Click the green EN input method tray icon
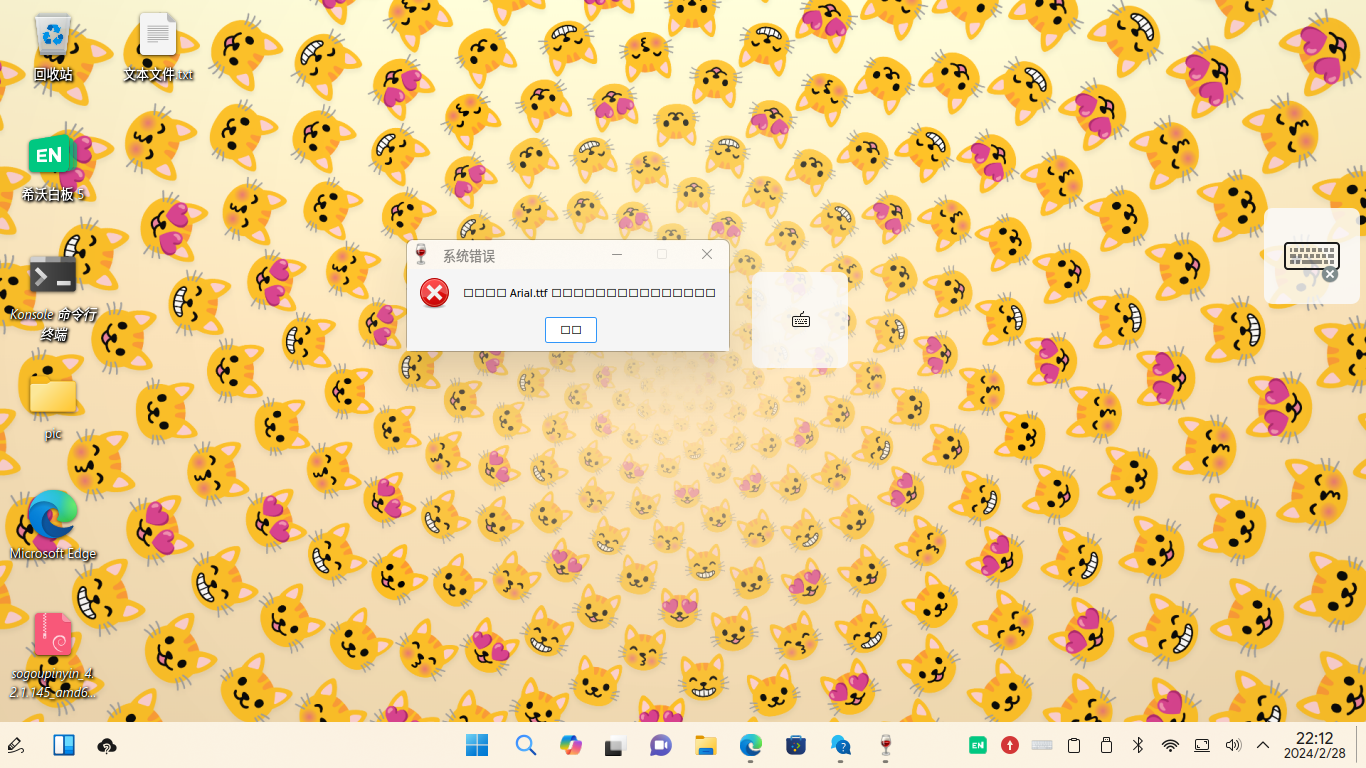Image resolution: width=1366 pixels, height=768 pixels. tap(977, 745)
